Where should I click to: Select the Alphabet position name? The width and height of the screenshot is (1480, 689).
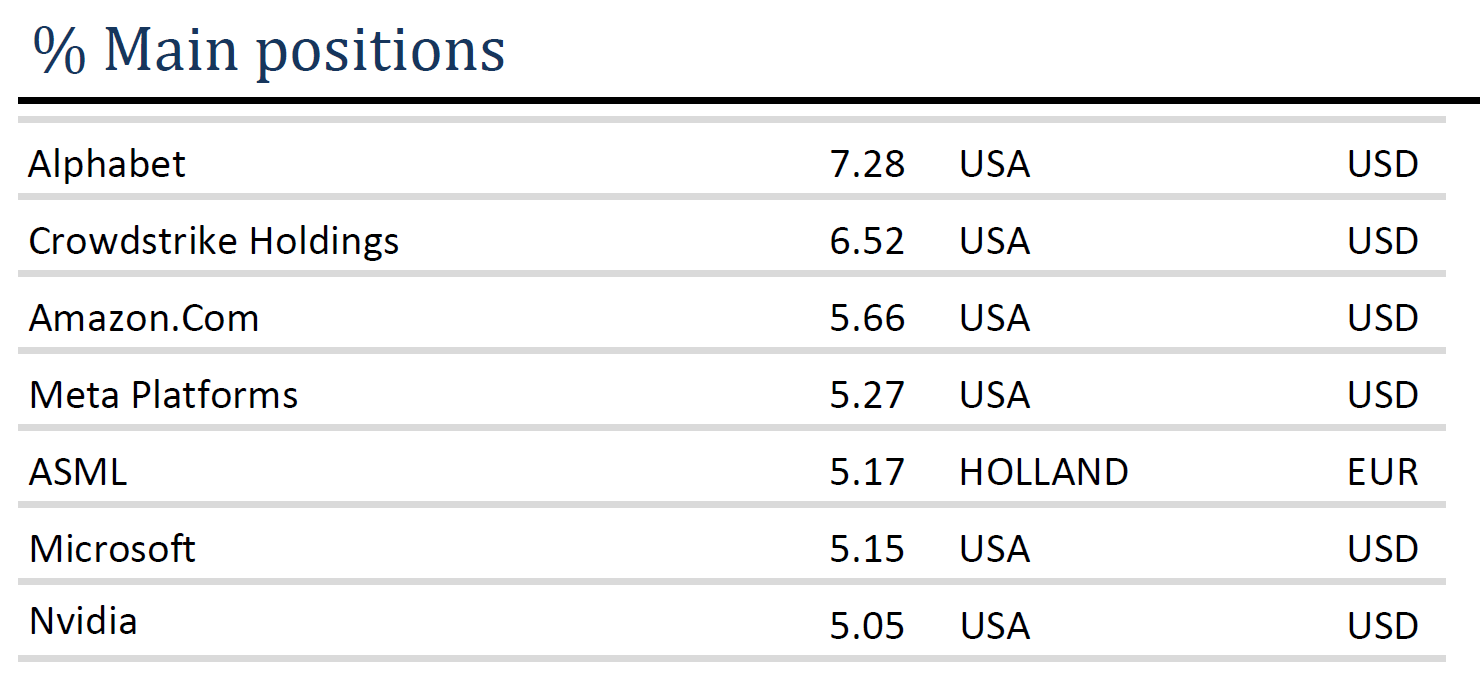point(107,164)
